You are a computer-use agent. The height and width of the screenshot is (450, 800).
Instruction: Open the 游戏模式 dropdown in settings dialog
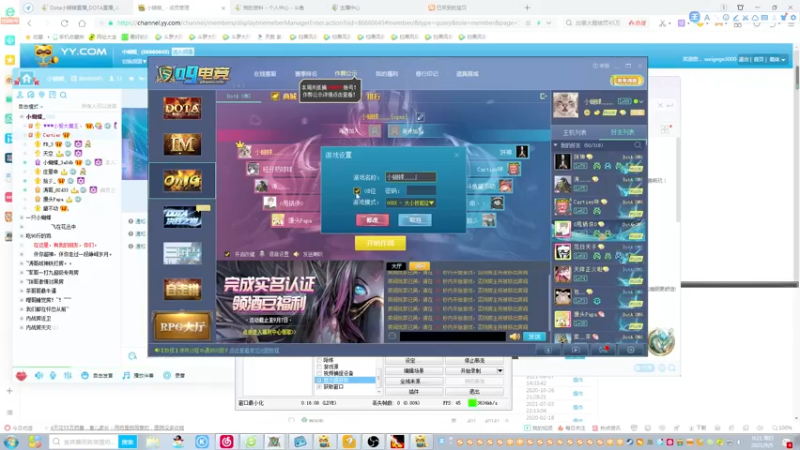click(410, 203)
